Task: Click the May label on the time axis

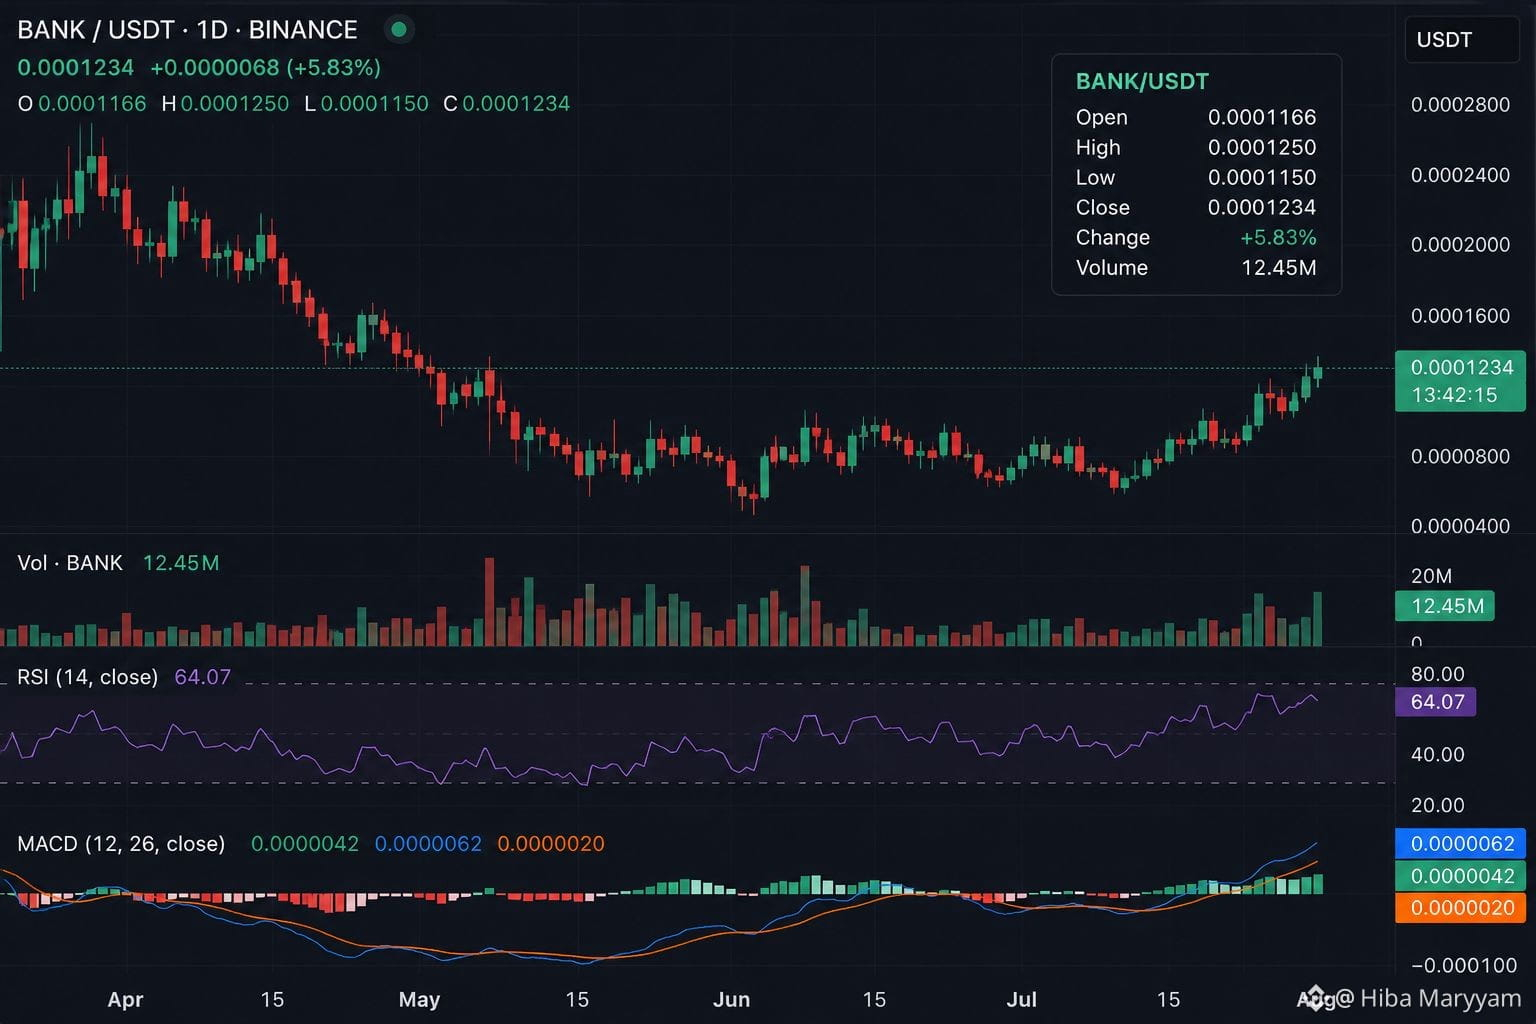Action: point(419,1000)
